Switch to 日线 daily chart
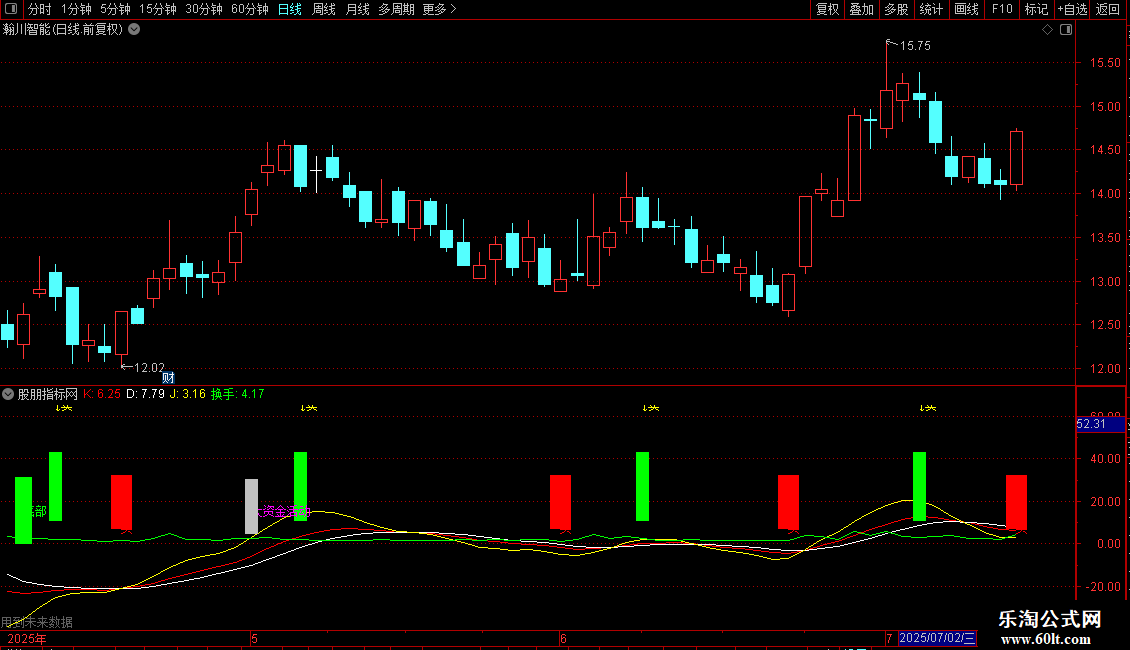 click(290, 9)
